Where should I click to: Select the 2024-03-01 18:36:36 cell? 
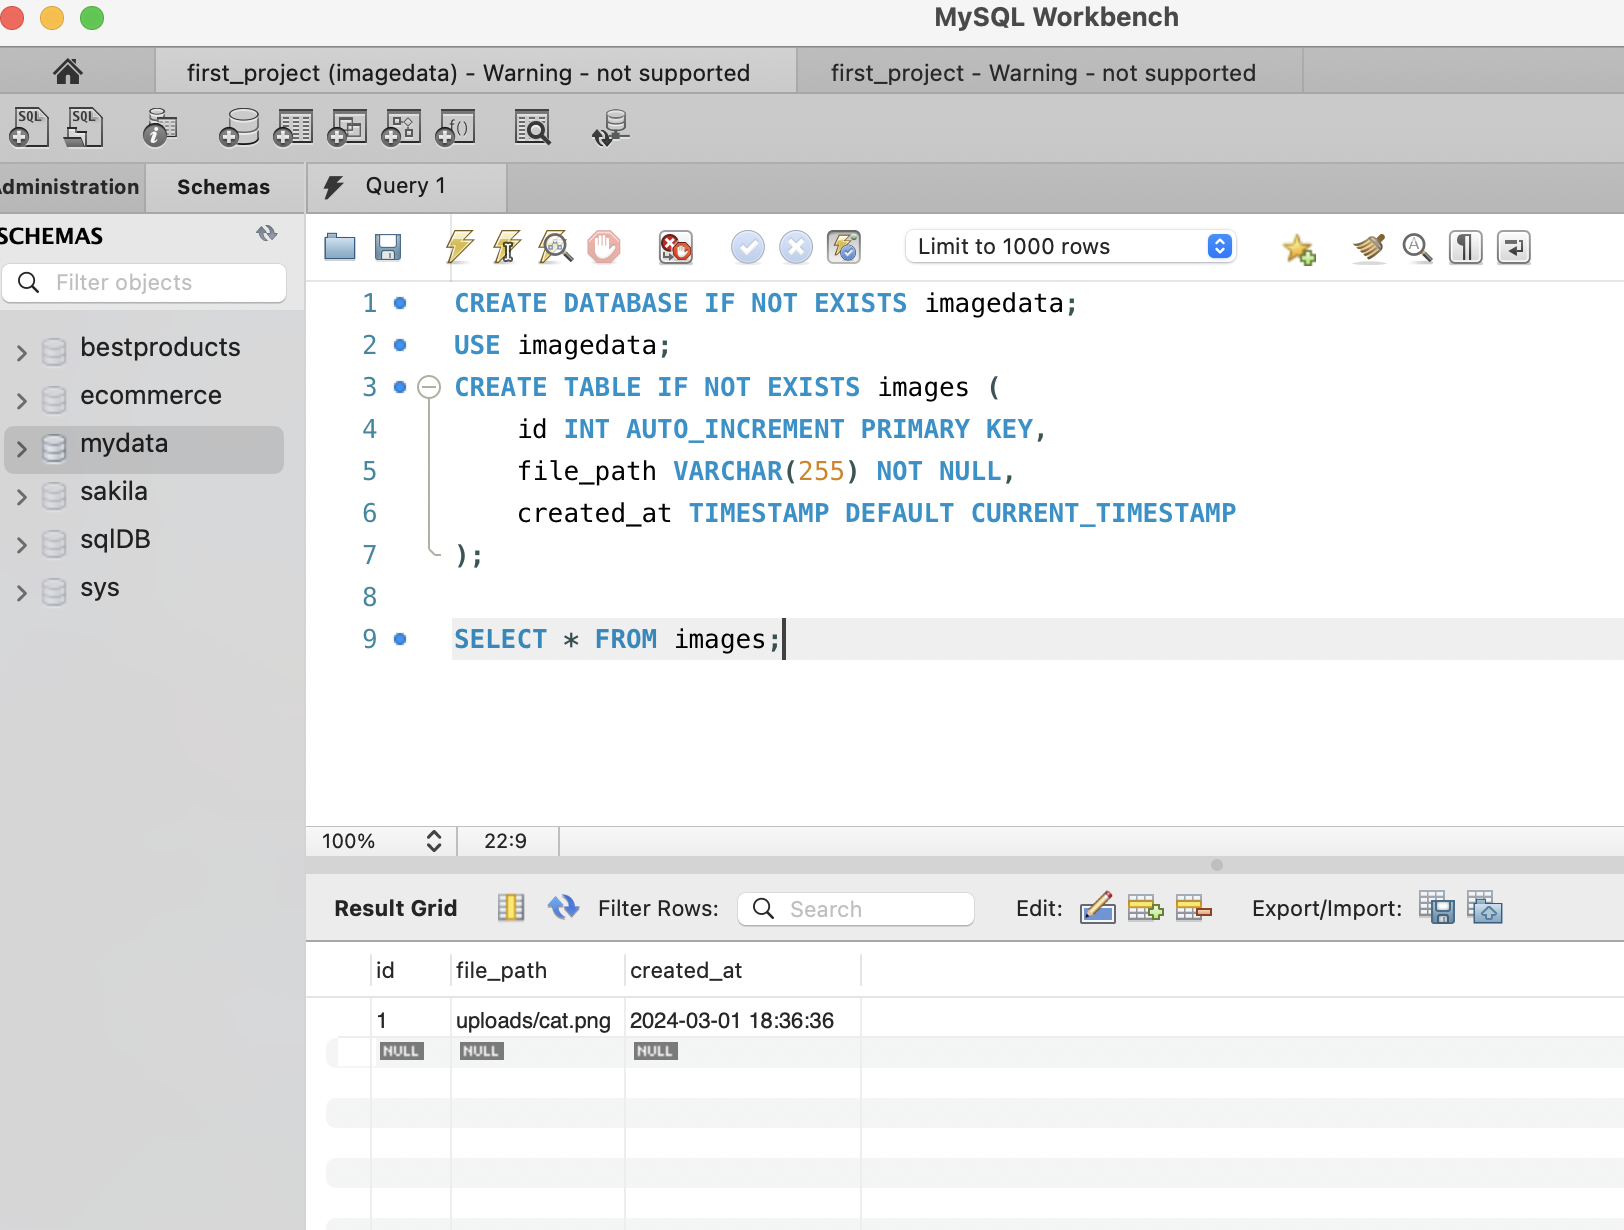pyautogui.click(x=742, y=1020)
